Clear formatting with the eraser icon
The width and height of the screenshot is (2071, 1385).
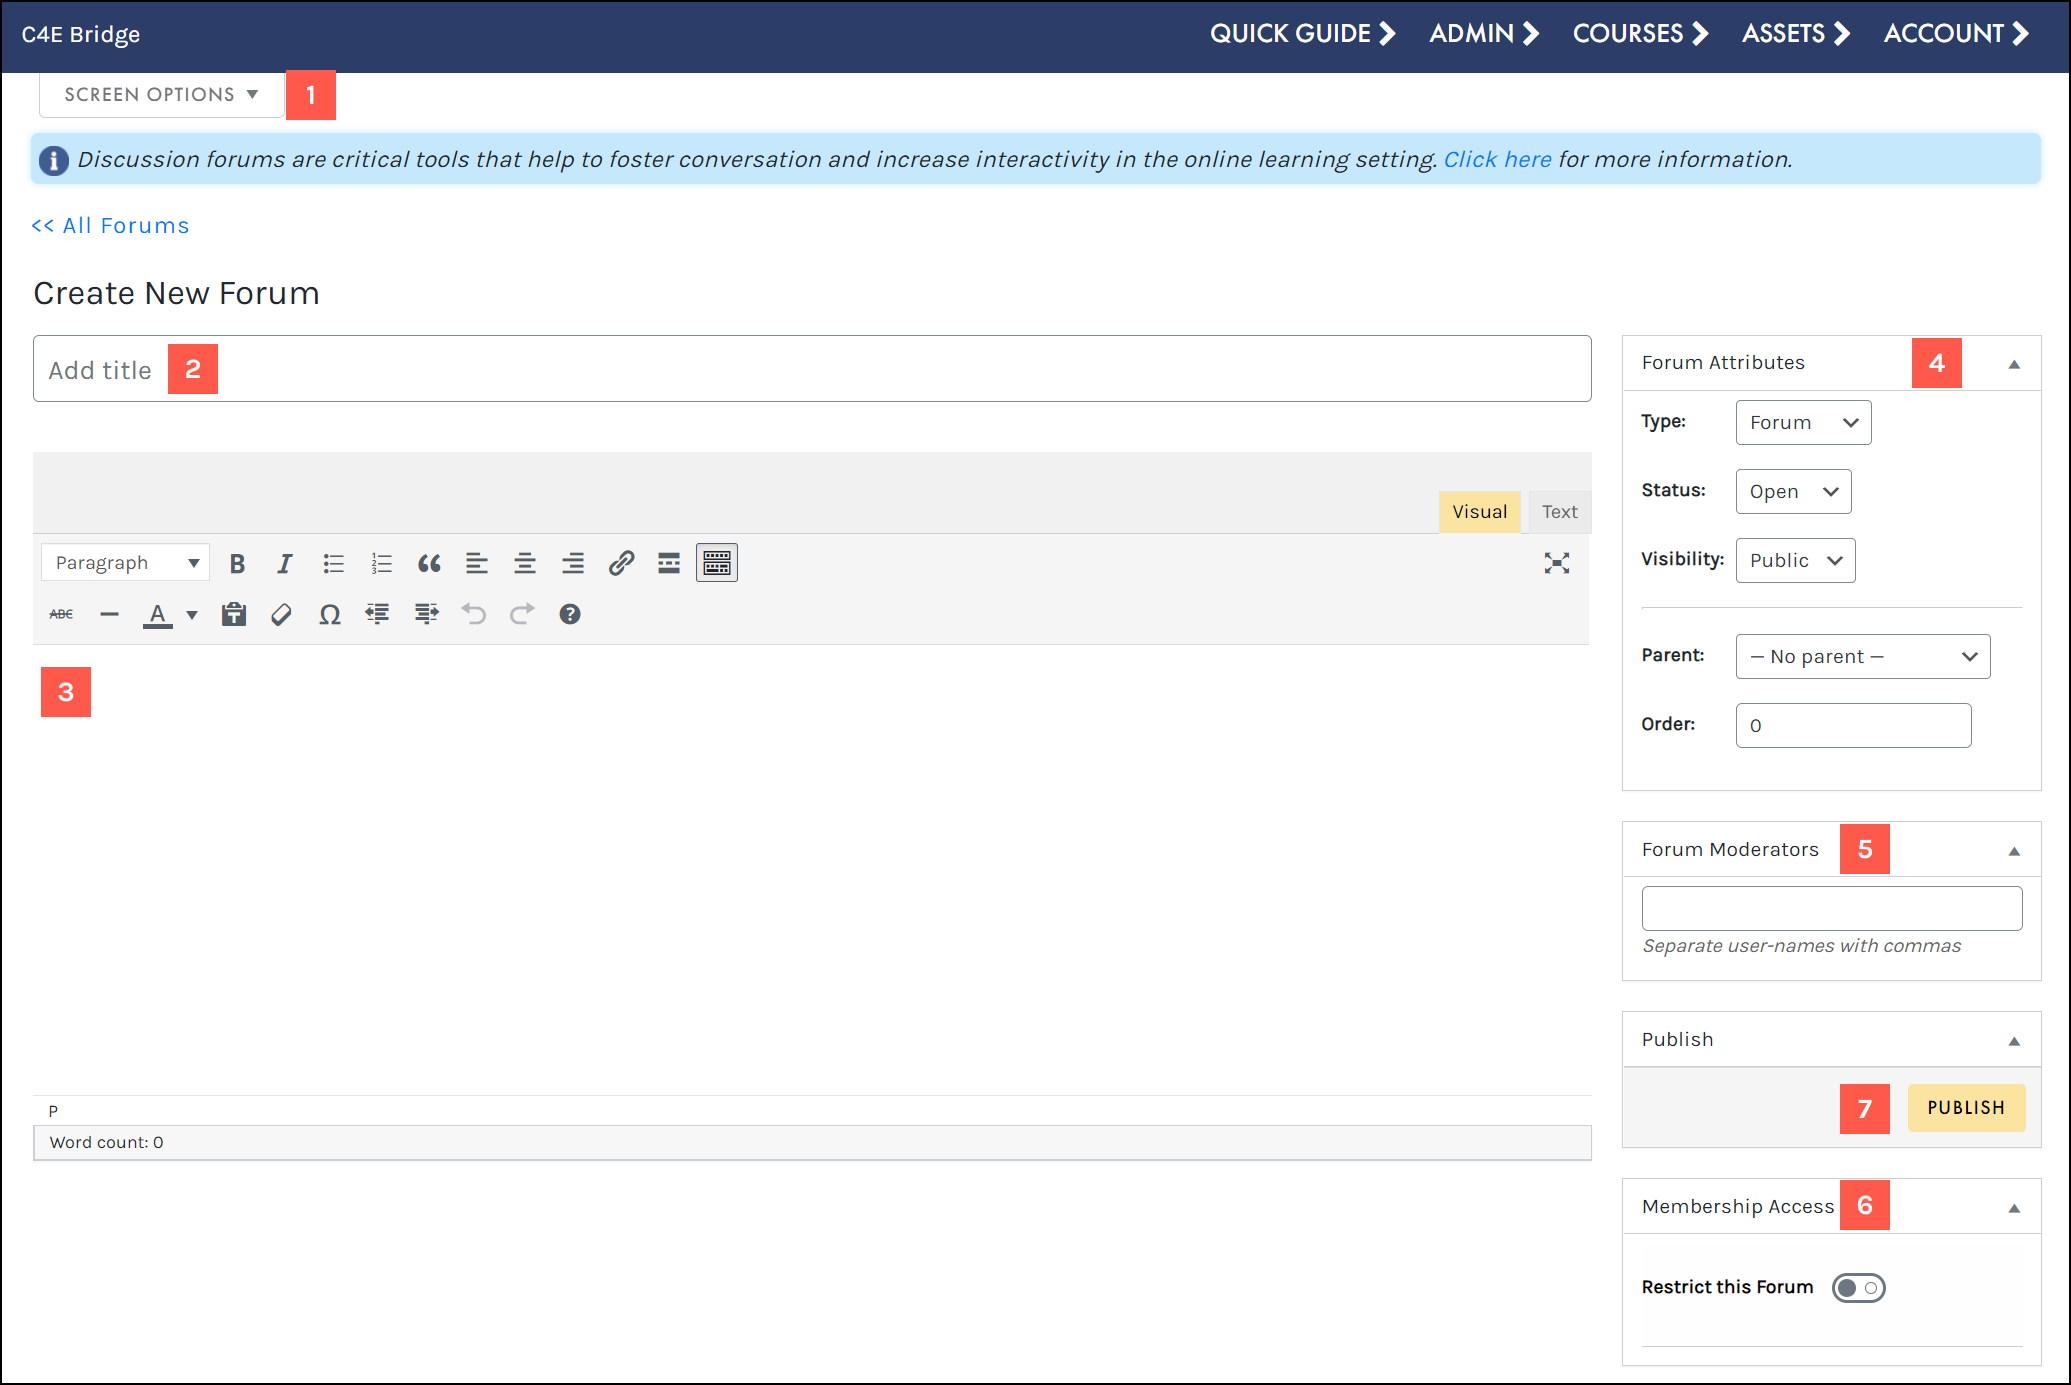282,614
